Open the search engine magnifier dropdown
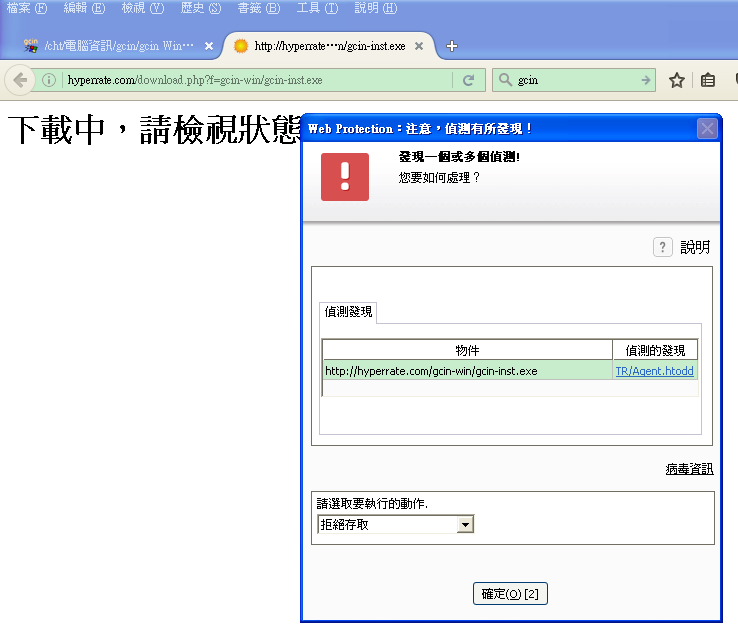 click(x=505, y=80)
